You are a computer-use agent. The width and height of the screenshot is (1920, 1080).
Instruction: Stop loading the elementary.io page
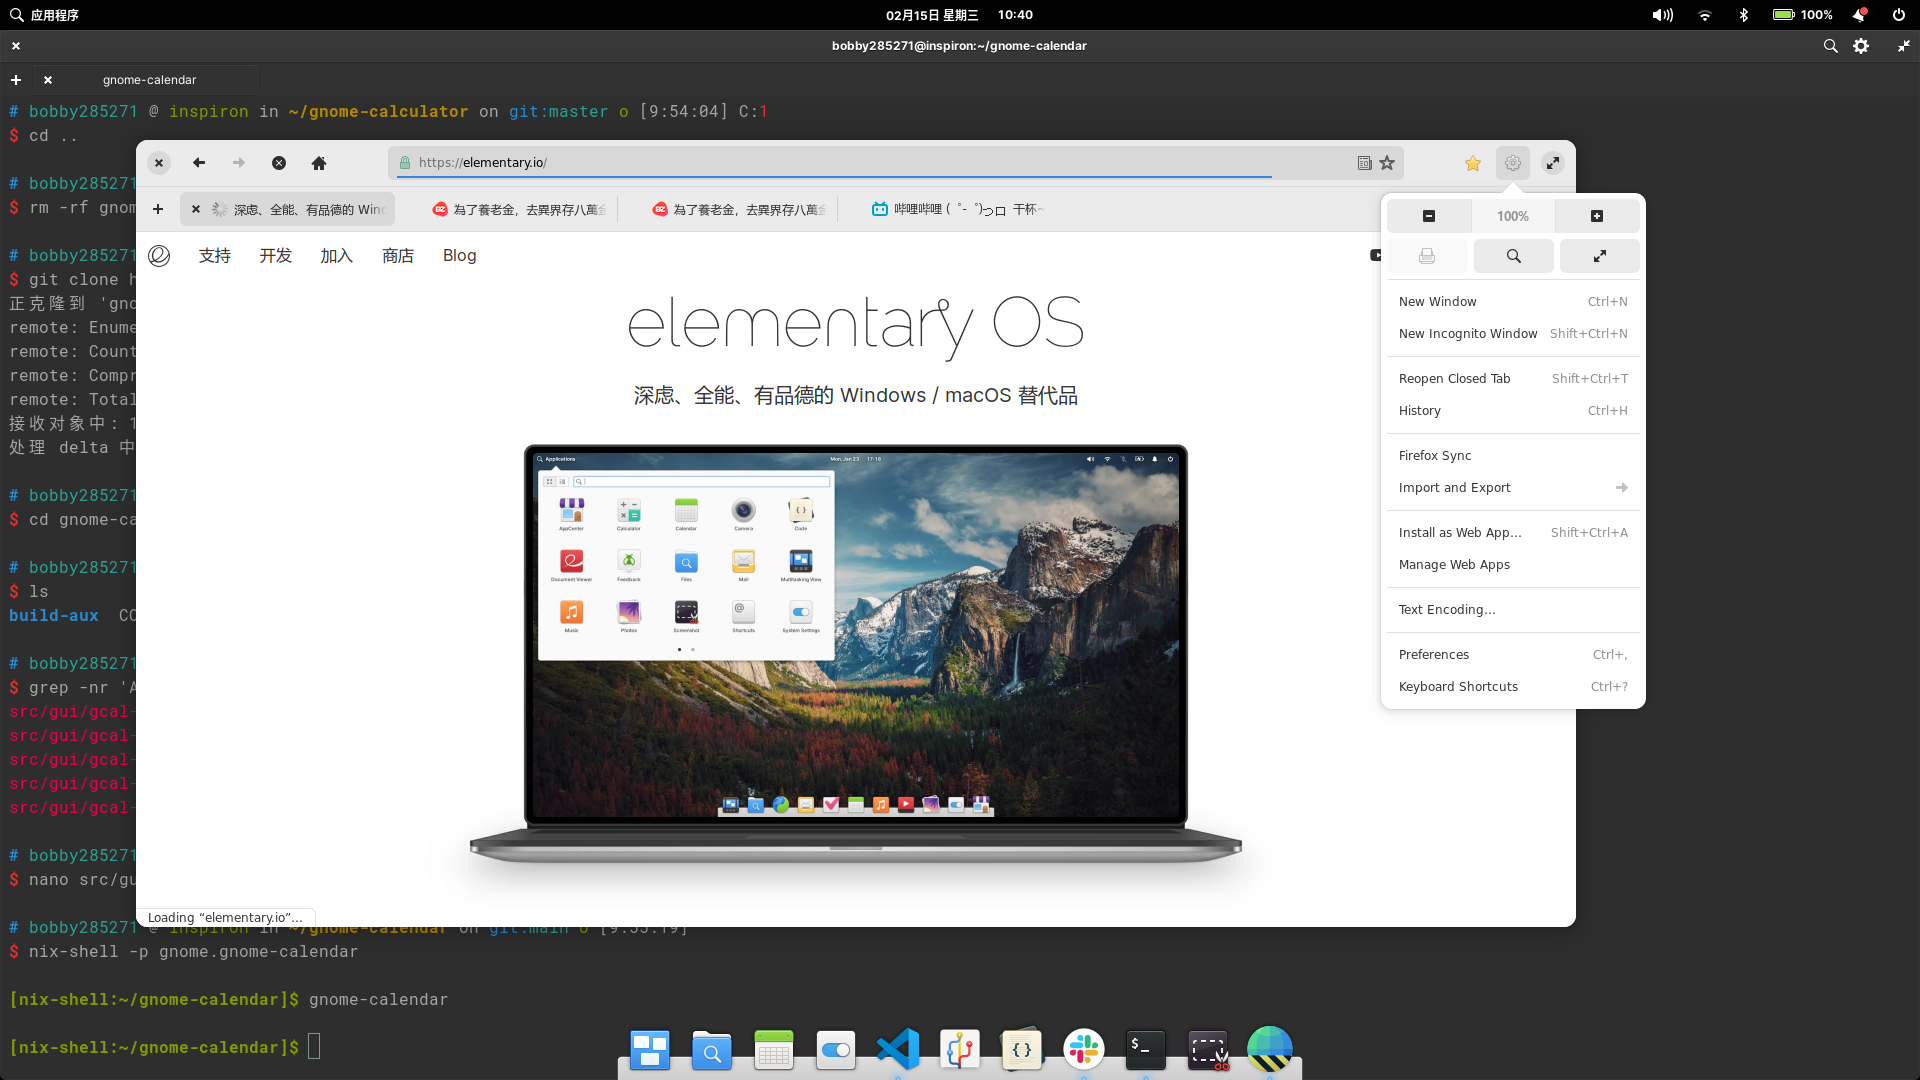pyautogui.click(x=279, y=162)
